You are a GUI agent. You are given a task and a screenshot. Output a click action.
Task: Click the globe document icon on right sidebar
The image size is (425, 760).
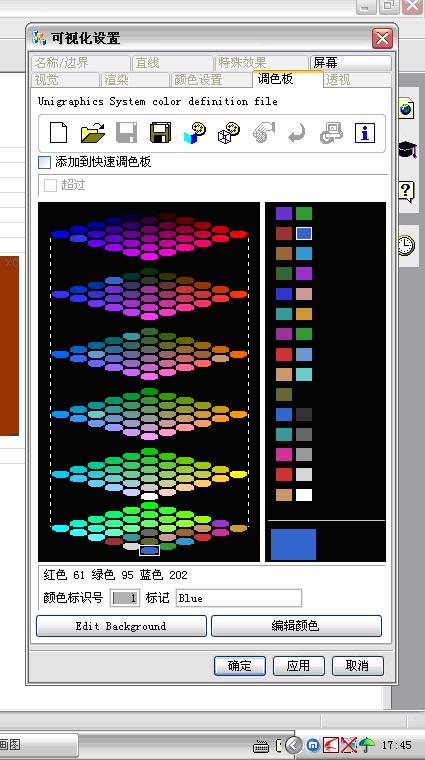406,109
